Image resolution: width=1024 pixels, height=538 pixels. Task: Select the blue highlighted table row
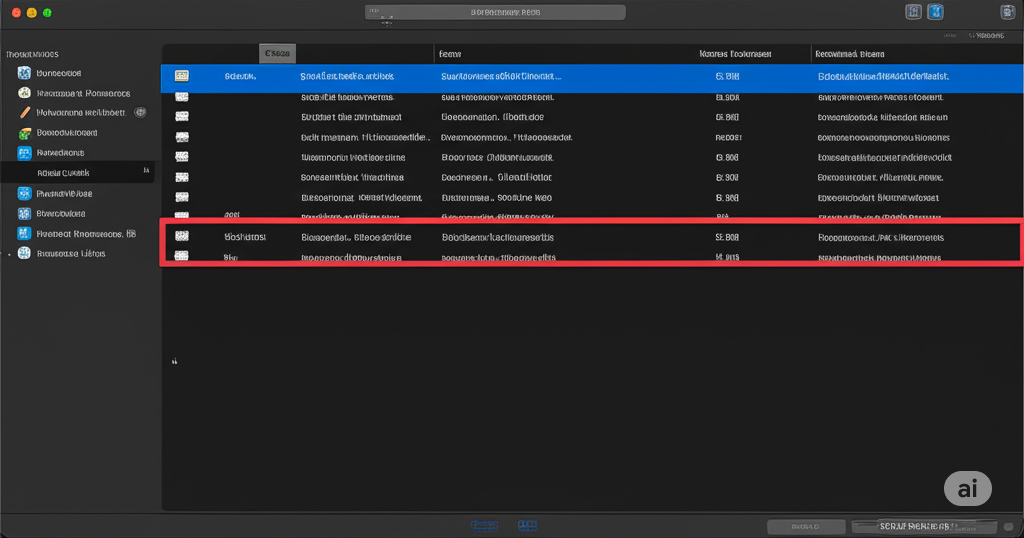[592, 77]
